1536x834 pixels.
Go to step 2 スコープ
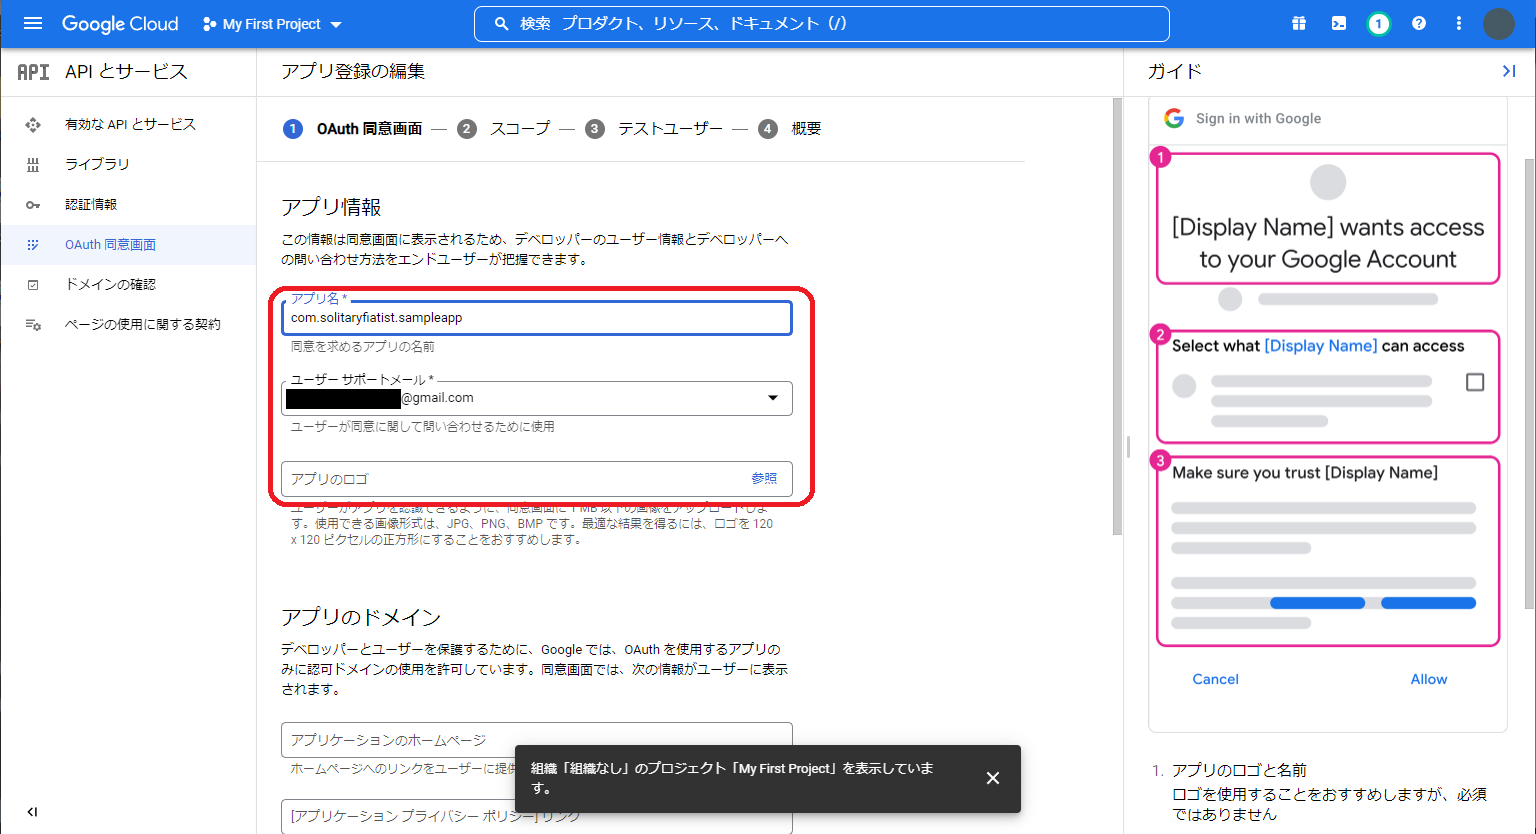pos(504,128)
